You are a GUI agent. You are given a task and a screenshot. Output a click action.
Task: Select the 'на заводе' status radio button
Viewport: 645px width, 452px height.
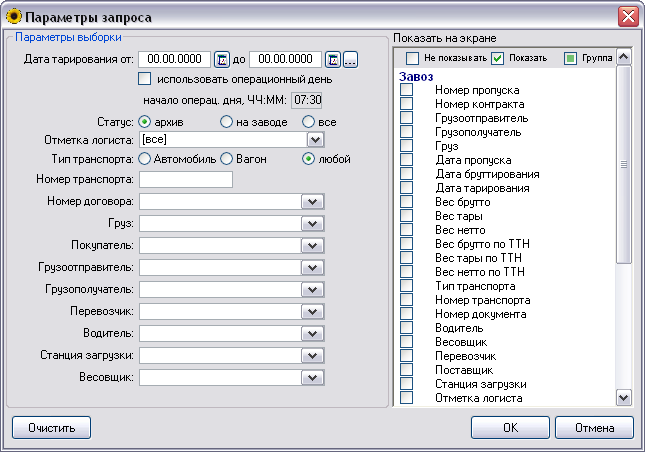coord(227,121)
